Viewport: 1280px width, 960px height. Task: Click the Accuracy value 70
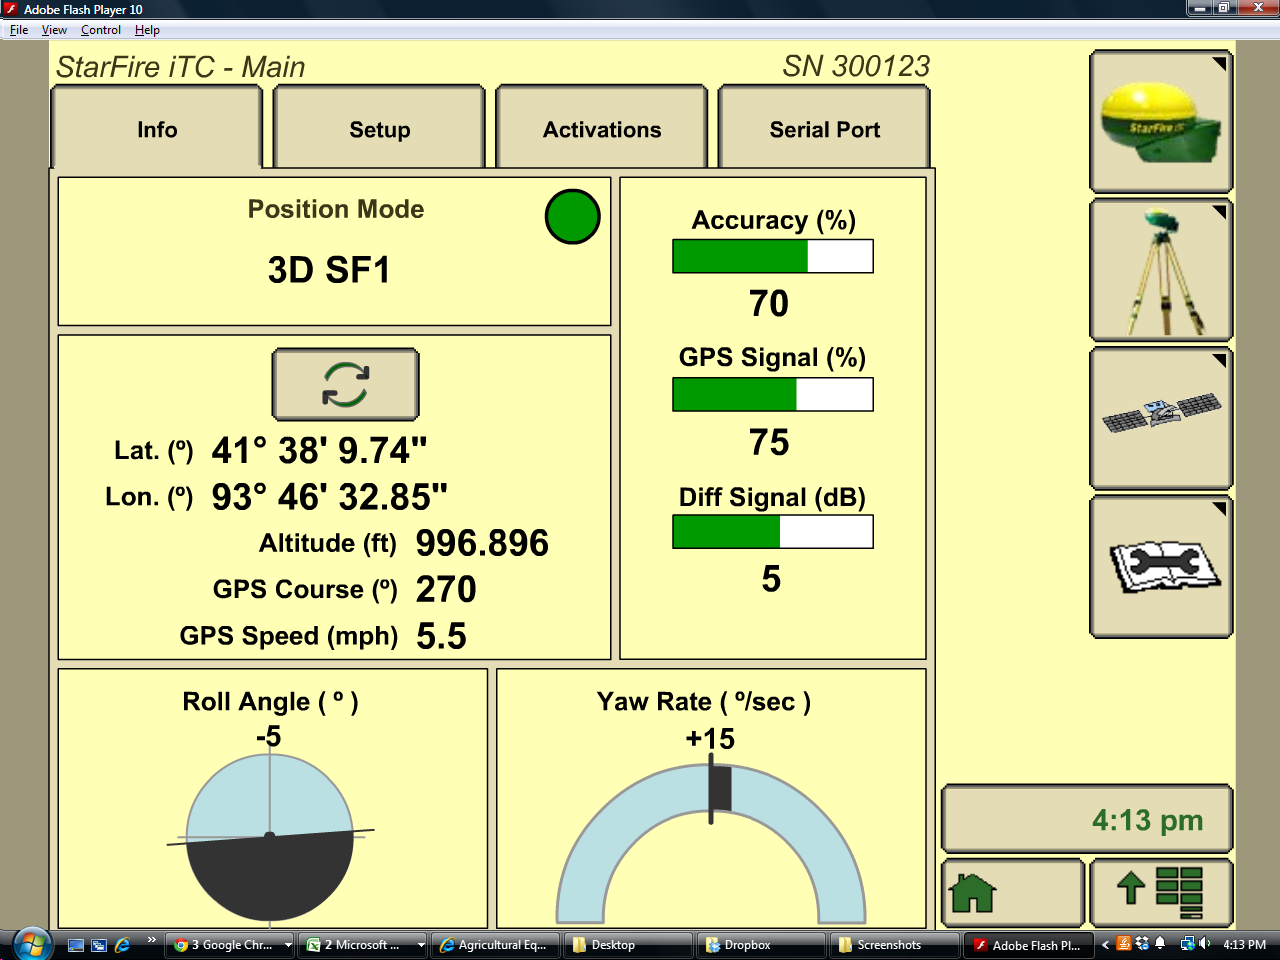click(x=769, y=303)
